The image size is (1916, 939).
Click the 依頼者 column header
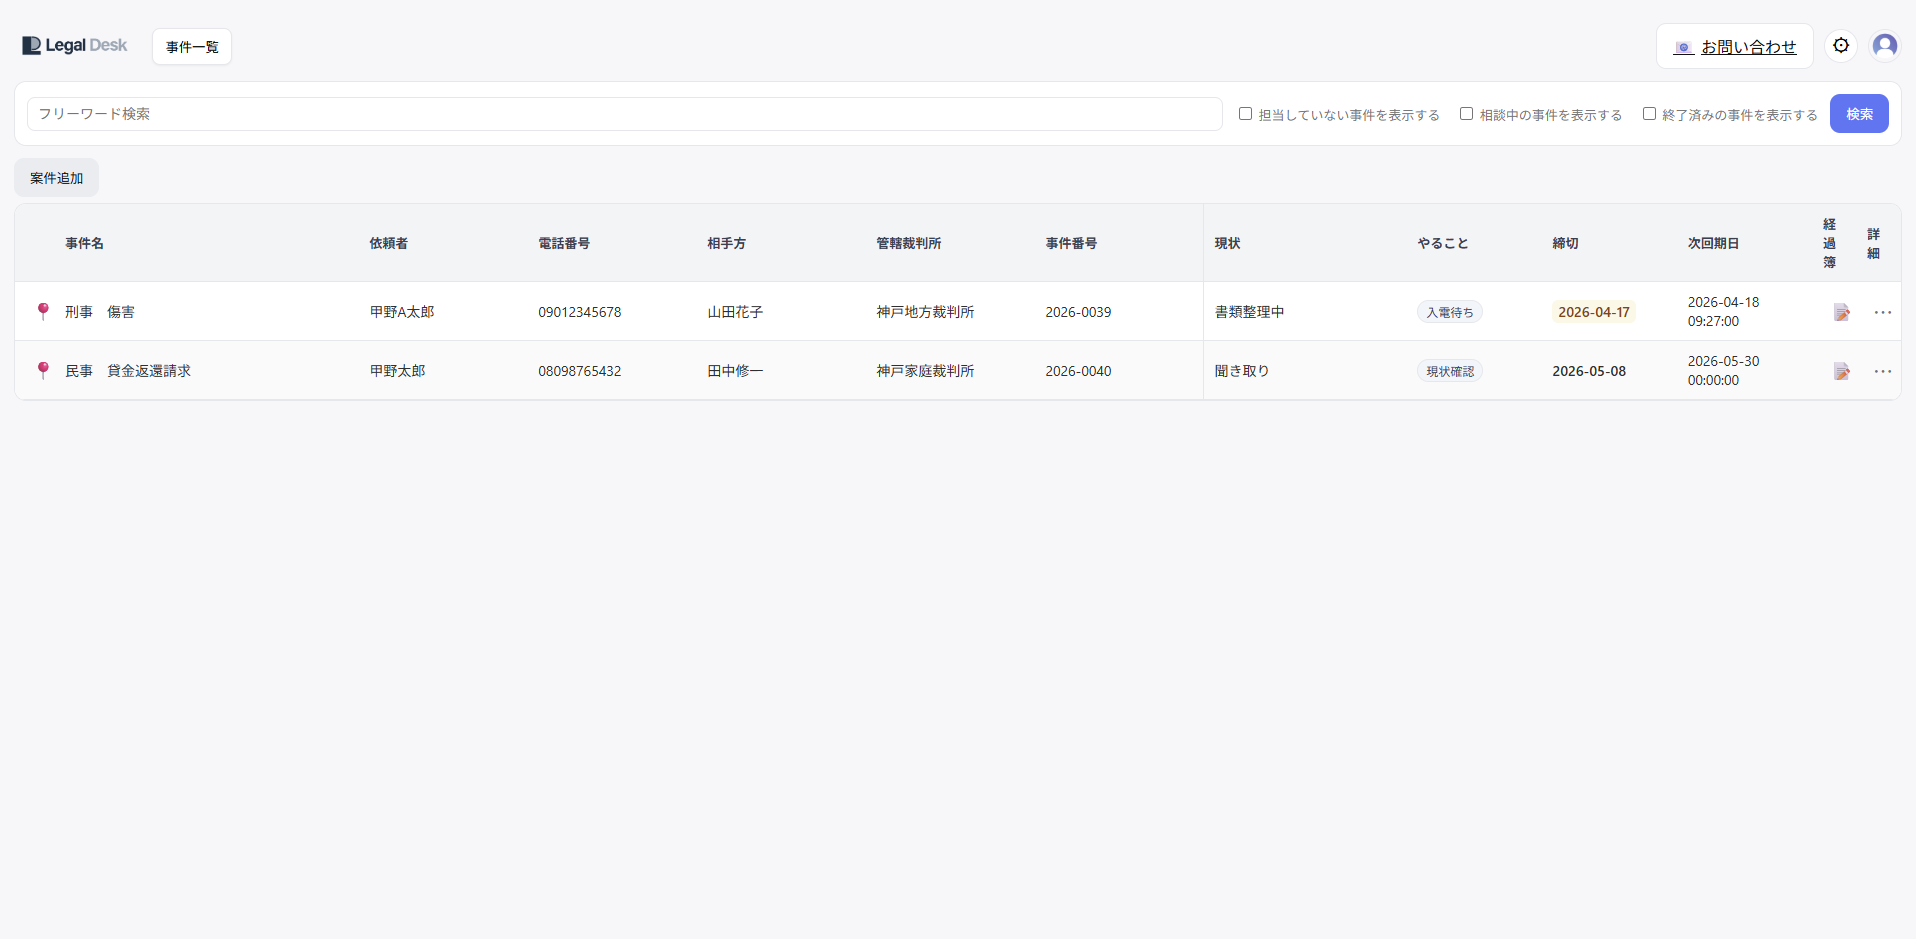pos(389,243)
